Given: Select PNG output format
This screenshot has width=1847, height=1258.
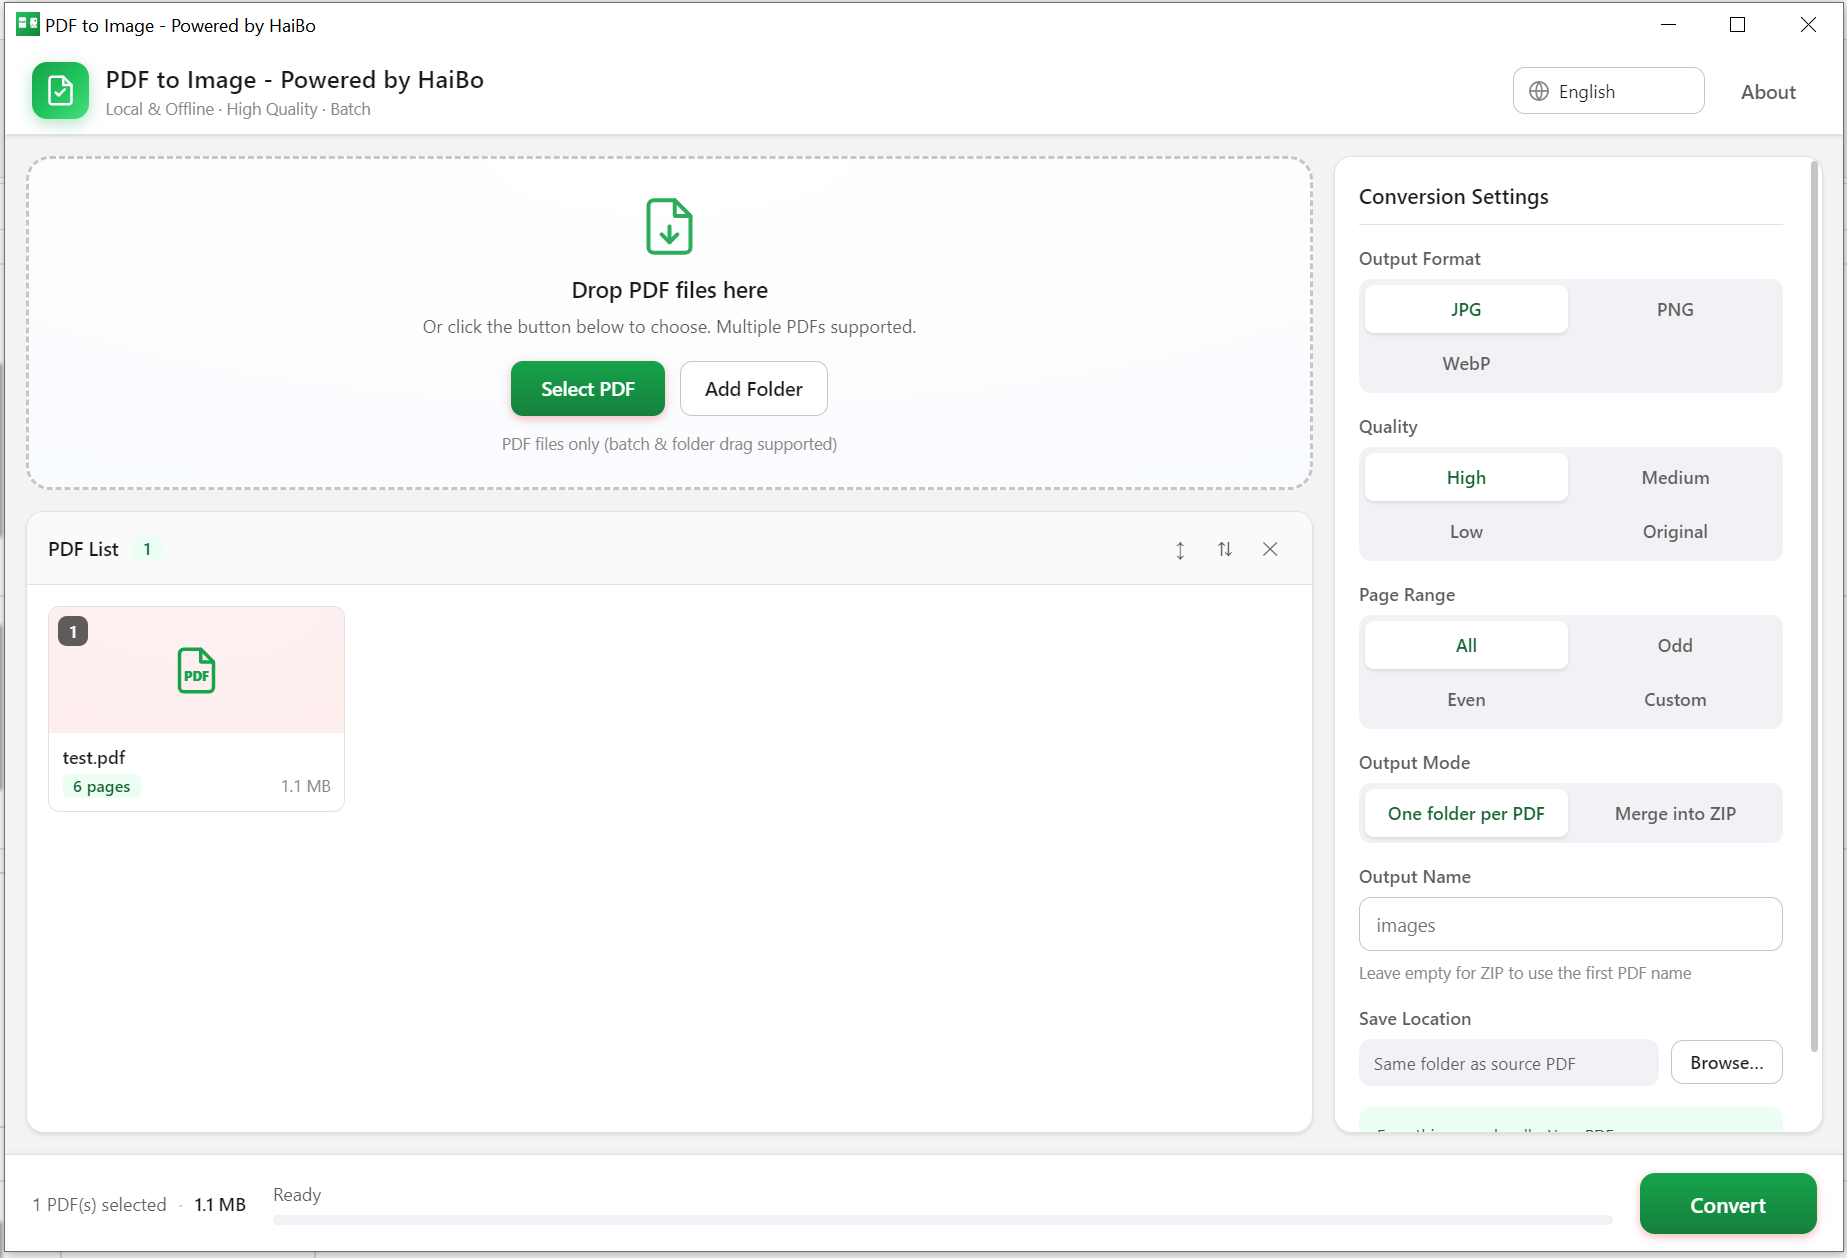Looking at the screenshot, I should point(1675,309).
